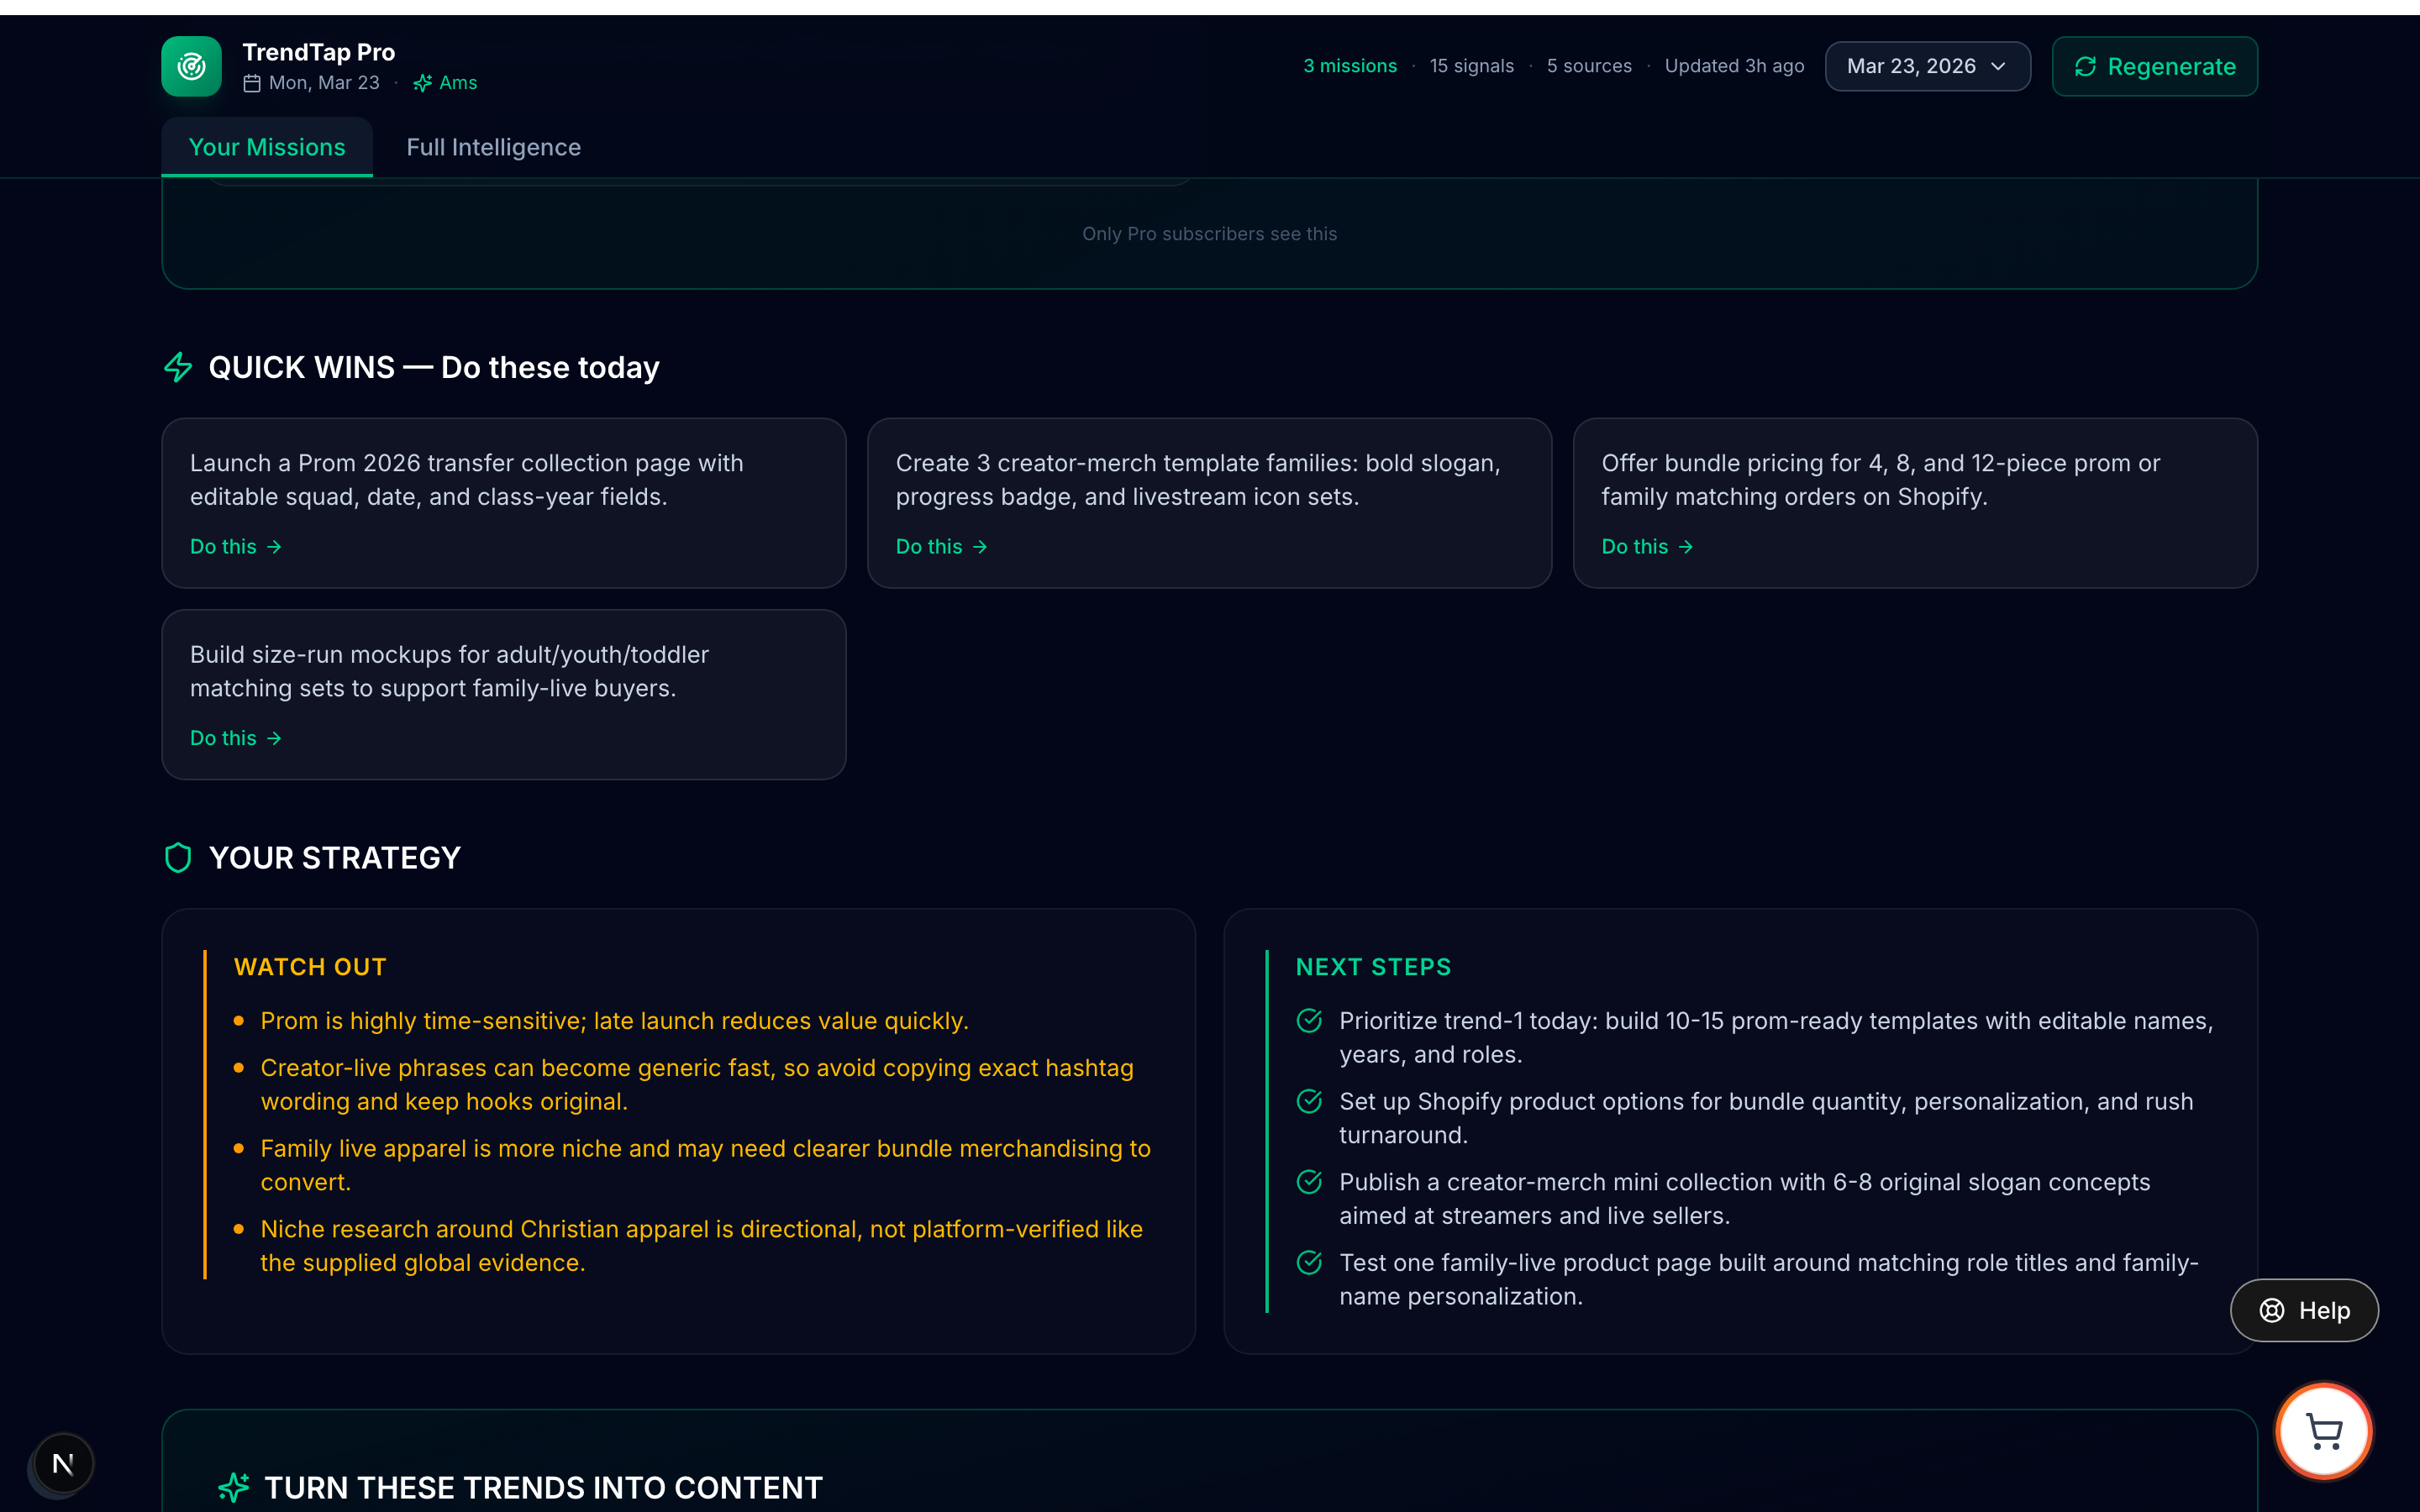This screenshot has width=2420, height=1512.
Task: Click the 3 missions count link
Action: tap(1349, 66)
